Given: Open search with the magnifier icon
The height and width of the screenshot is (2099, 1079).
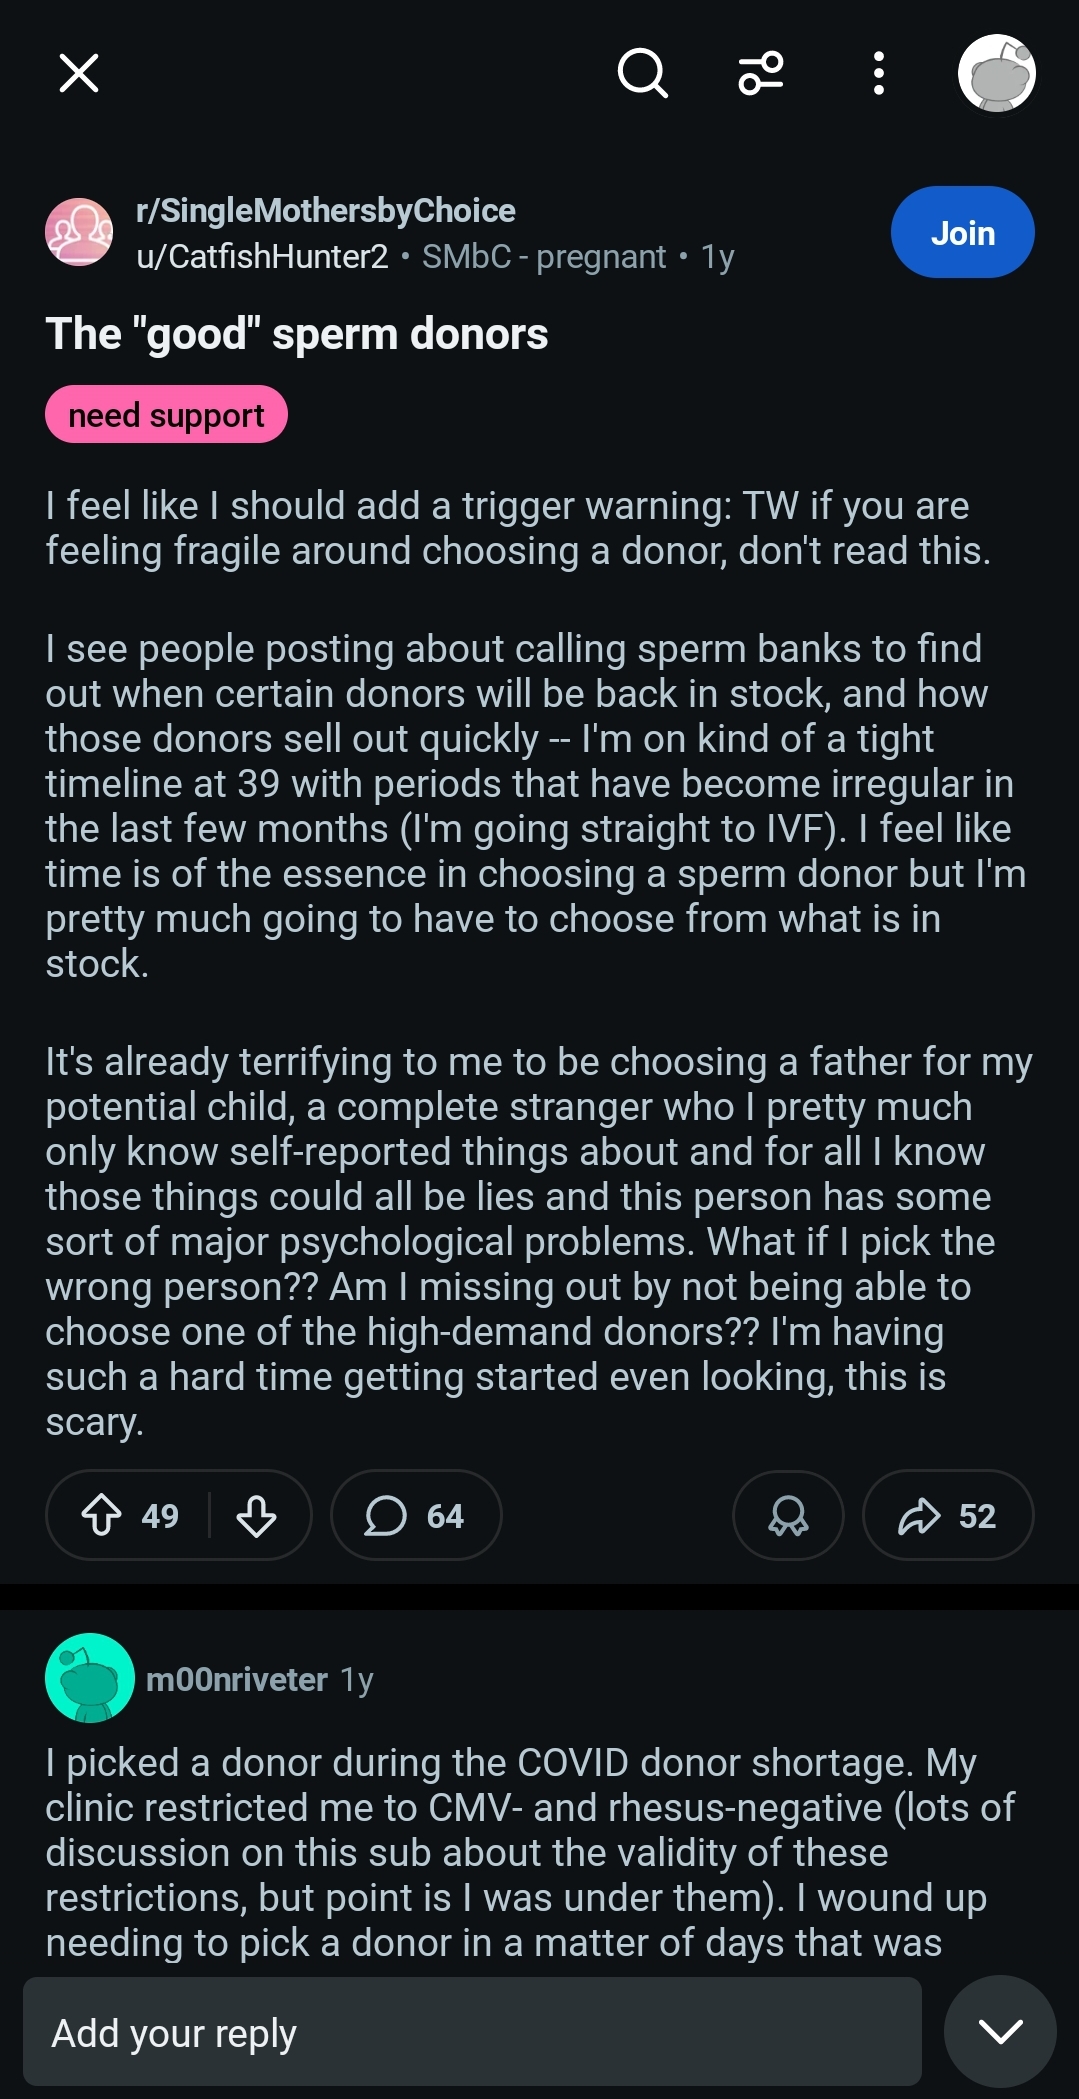Looking at the screenshot, I should [x=642, y=73].
